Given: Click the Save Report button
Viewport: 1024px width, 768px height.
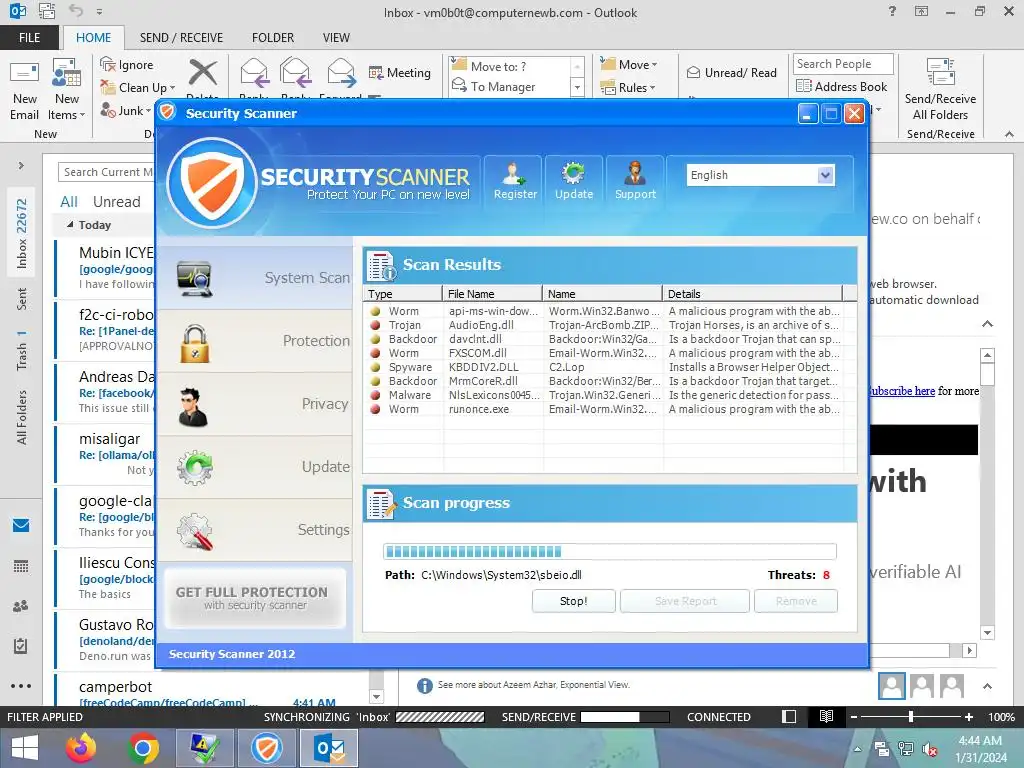Looking at the screenshot, I should (684, 601).
